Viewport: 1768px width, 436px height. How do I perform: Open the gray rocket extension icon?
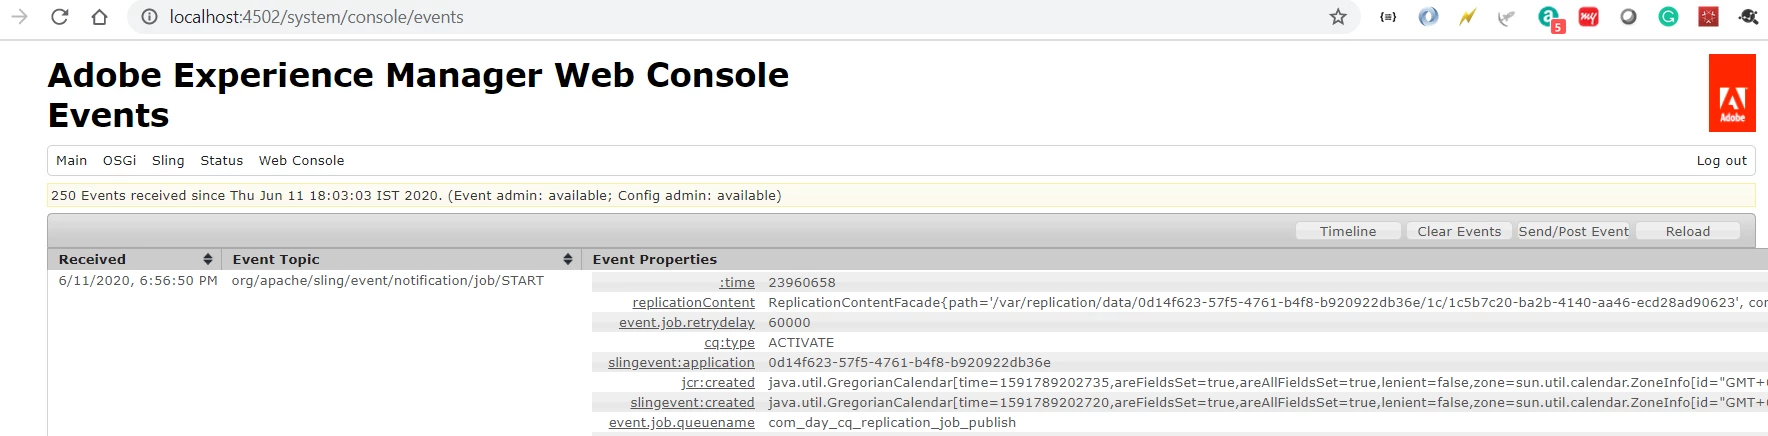1506,17
